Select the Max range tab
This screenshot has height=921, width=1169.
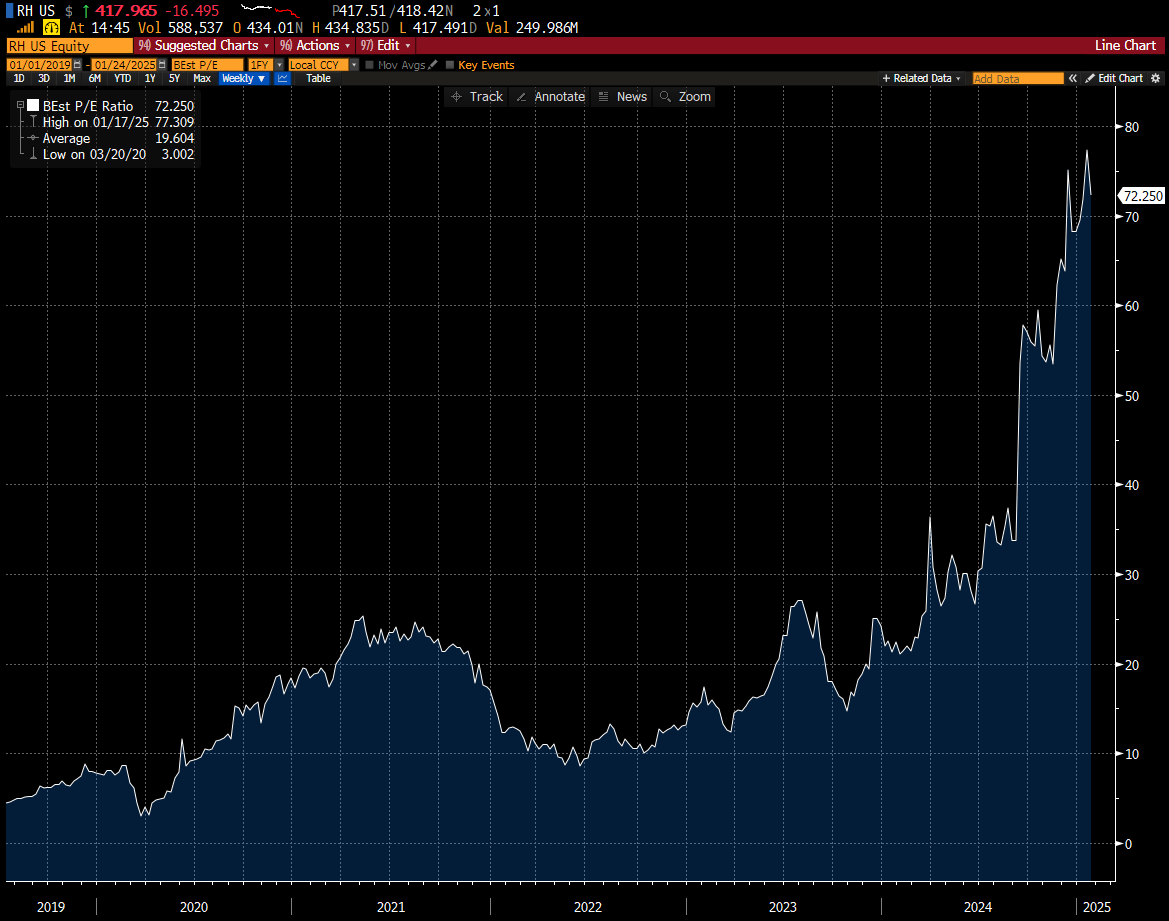(202, 78)
